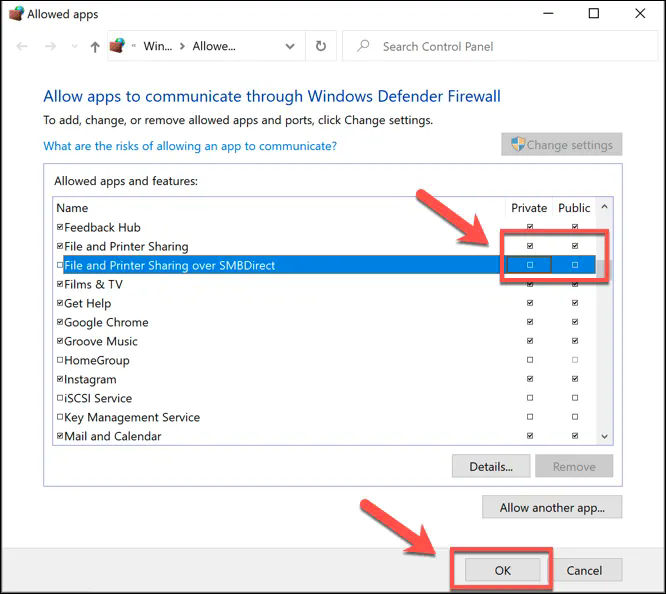666x594 pixels.
Task: Click the firewall icon in address bar
Action: pos(119,46)
